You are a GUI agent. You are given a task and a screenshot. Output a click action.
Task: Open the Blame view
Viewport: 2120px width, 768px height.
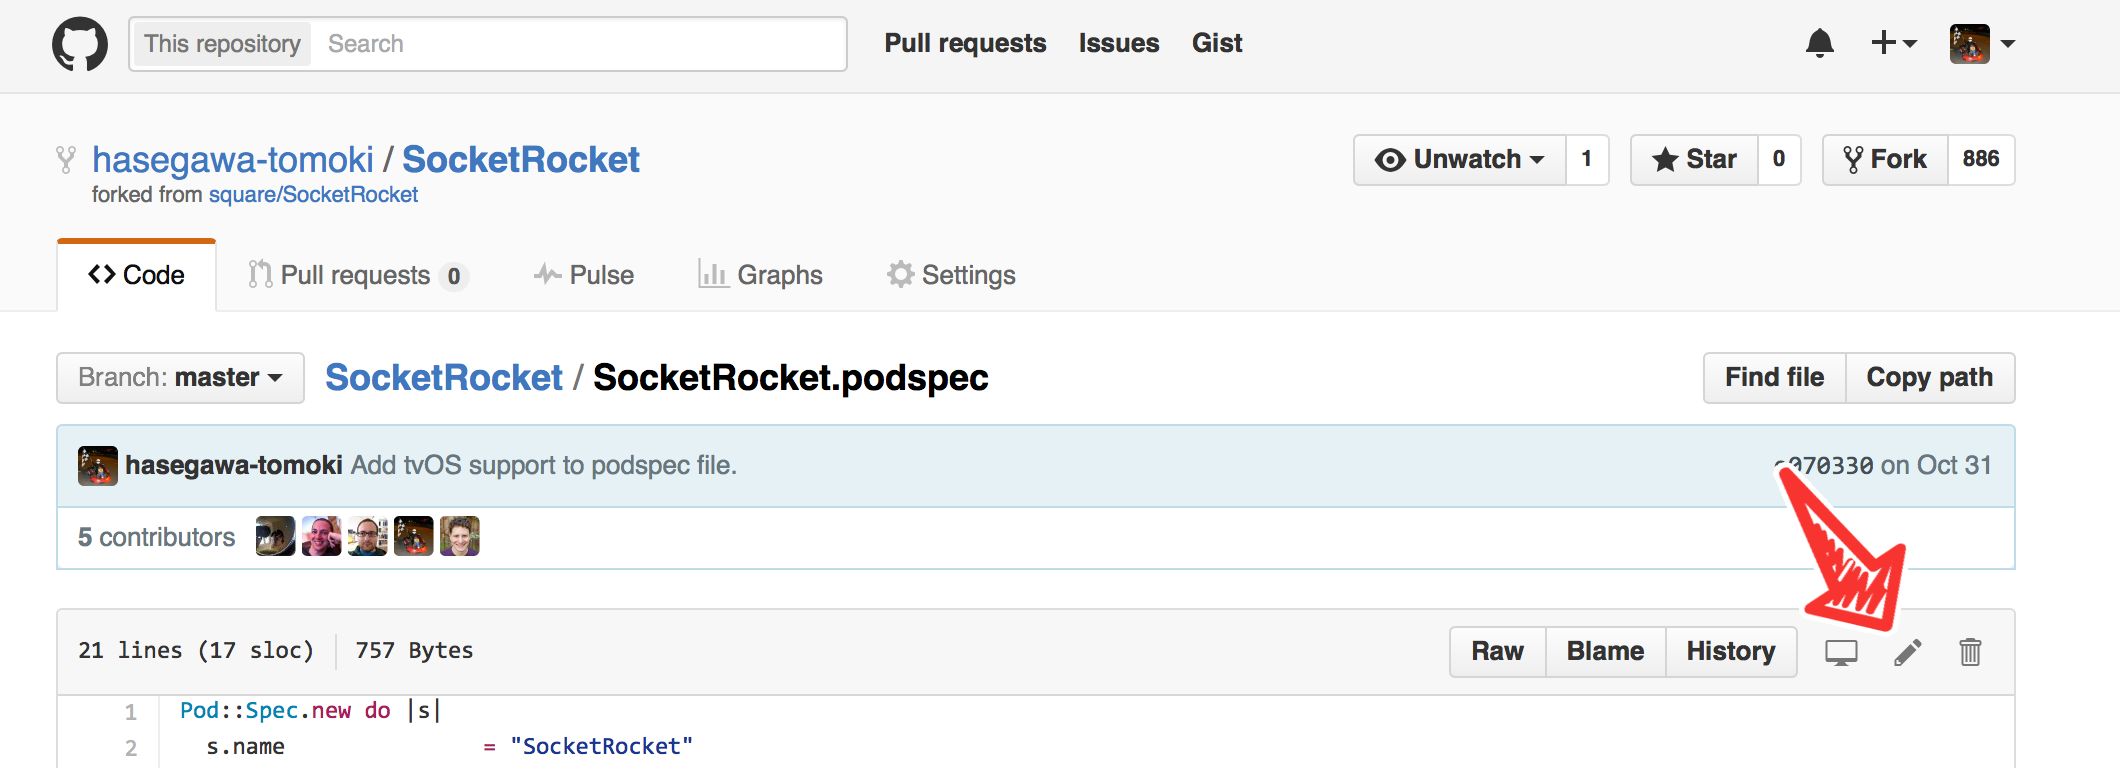tap(1605, 652)
